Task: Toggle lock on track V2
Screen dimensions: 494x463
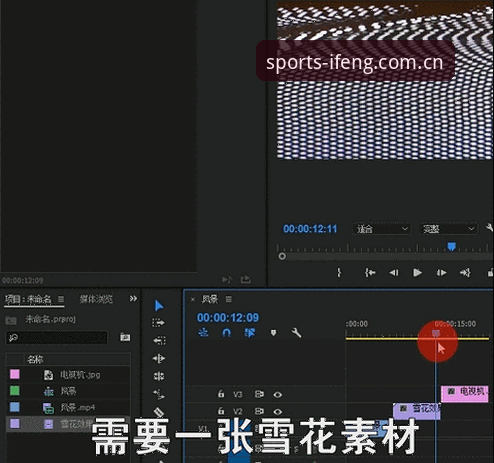Action: (x=221, y=411)
